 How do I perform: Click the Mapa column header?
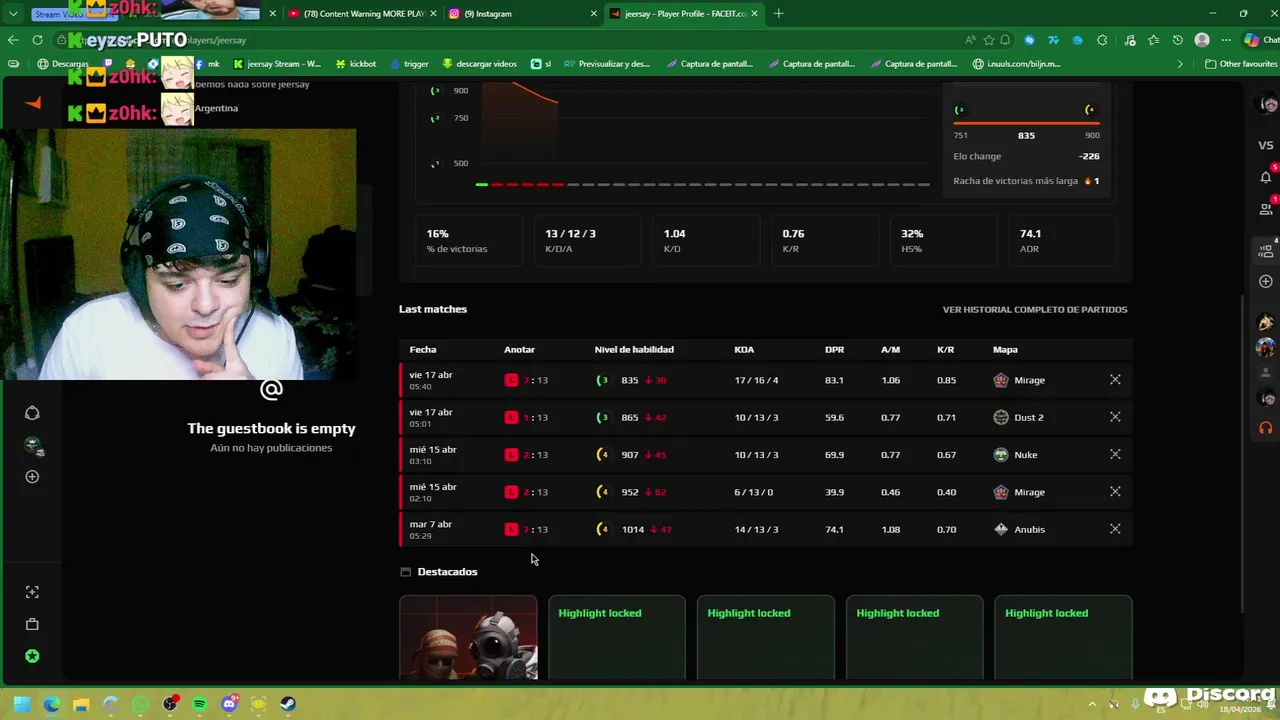pos(1005,349)
